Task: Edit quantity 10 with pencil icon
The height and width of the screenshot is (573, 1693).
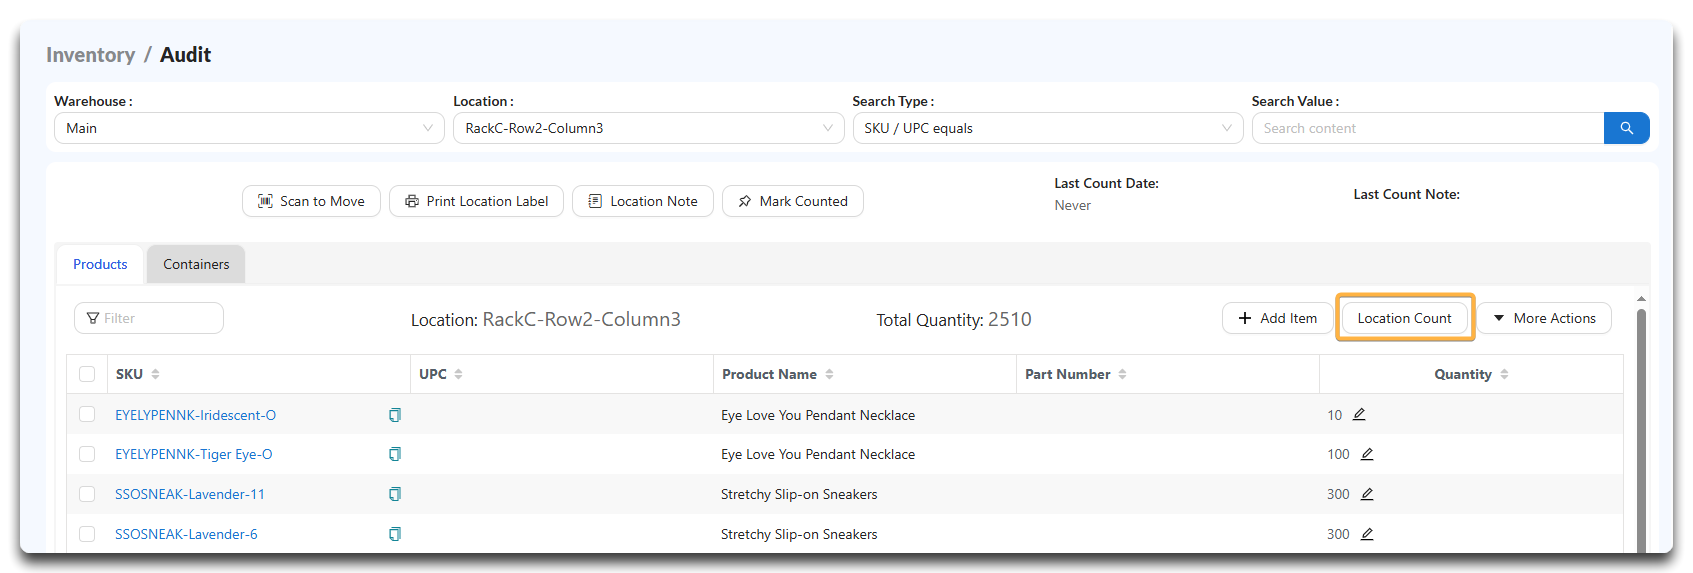Action: click(1359, 414)
